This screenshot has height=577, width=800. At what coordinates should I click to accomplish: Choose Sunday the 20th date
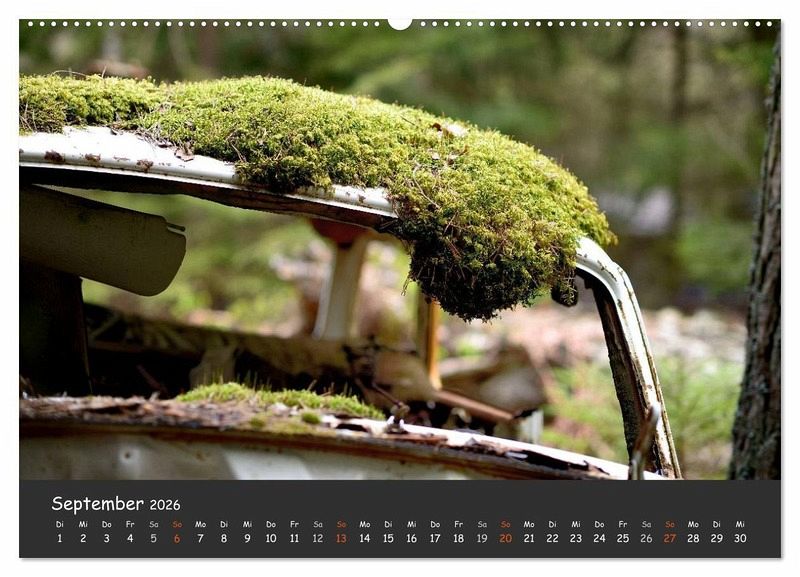pos(505,538)
